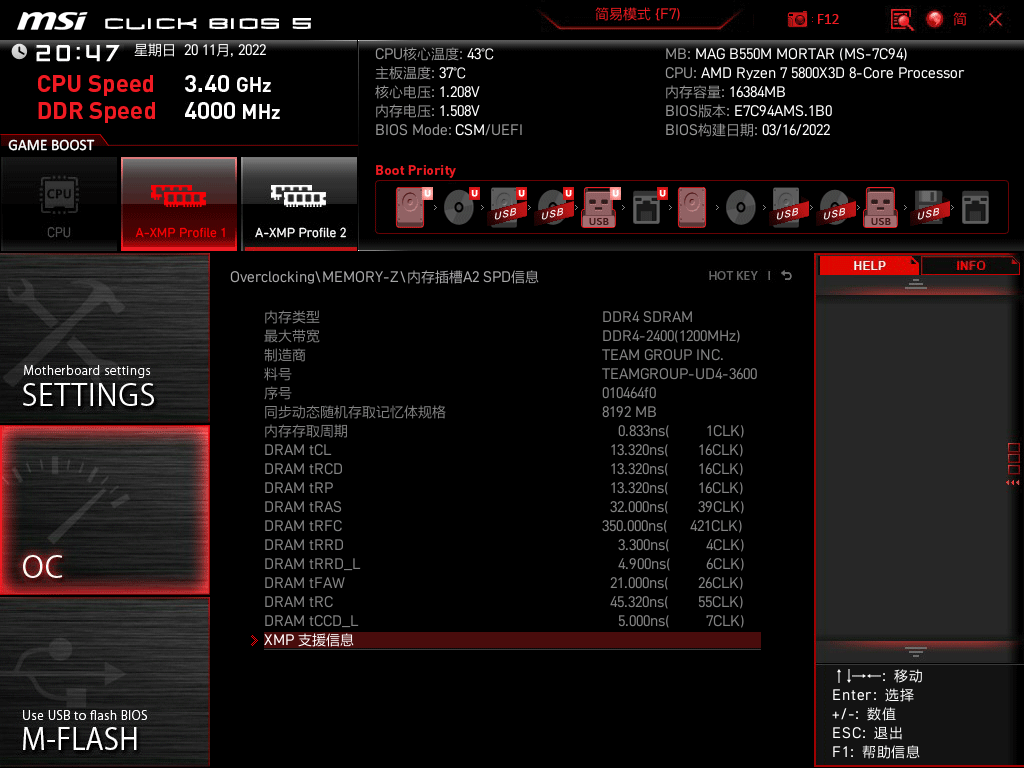Screen dimensions: 1024x768
Task: Click the 序号 row
Action: click(x=512, y=392)
